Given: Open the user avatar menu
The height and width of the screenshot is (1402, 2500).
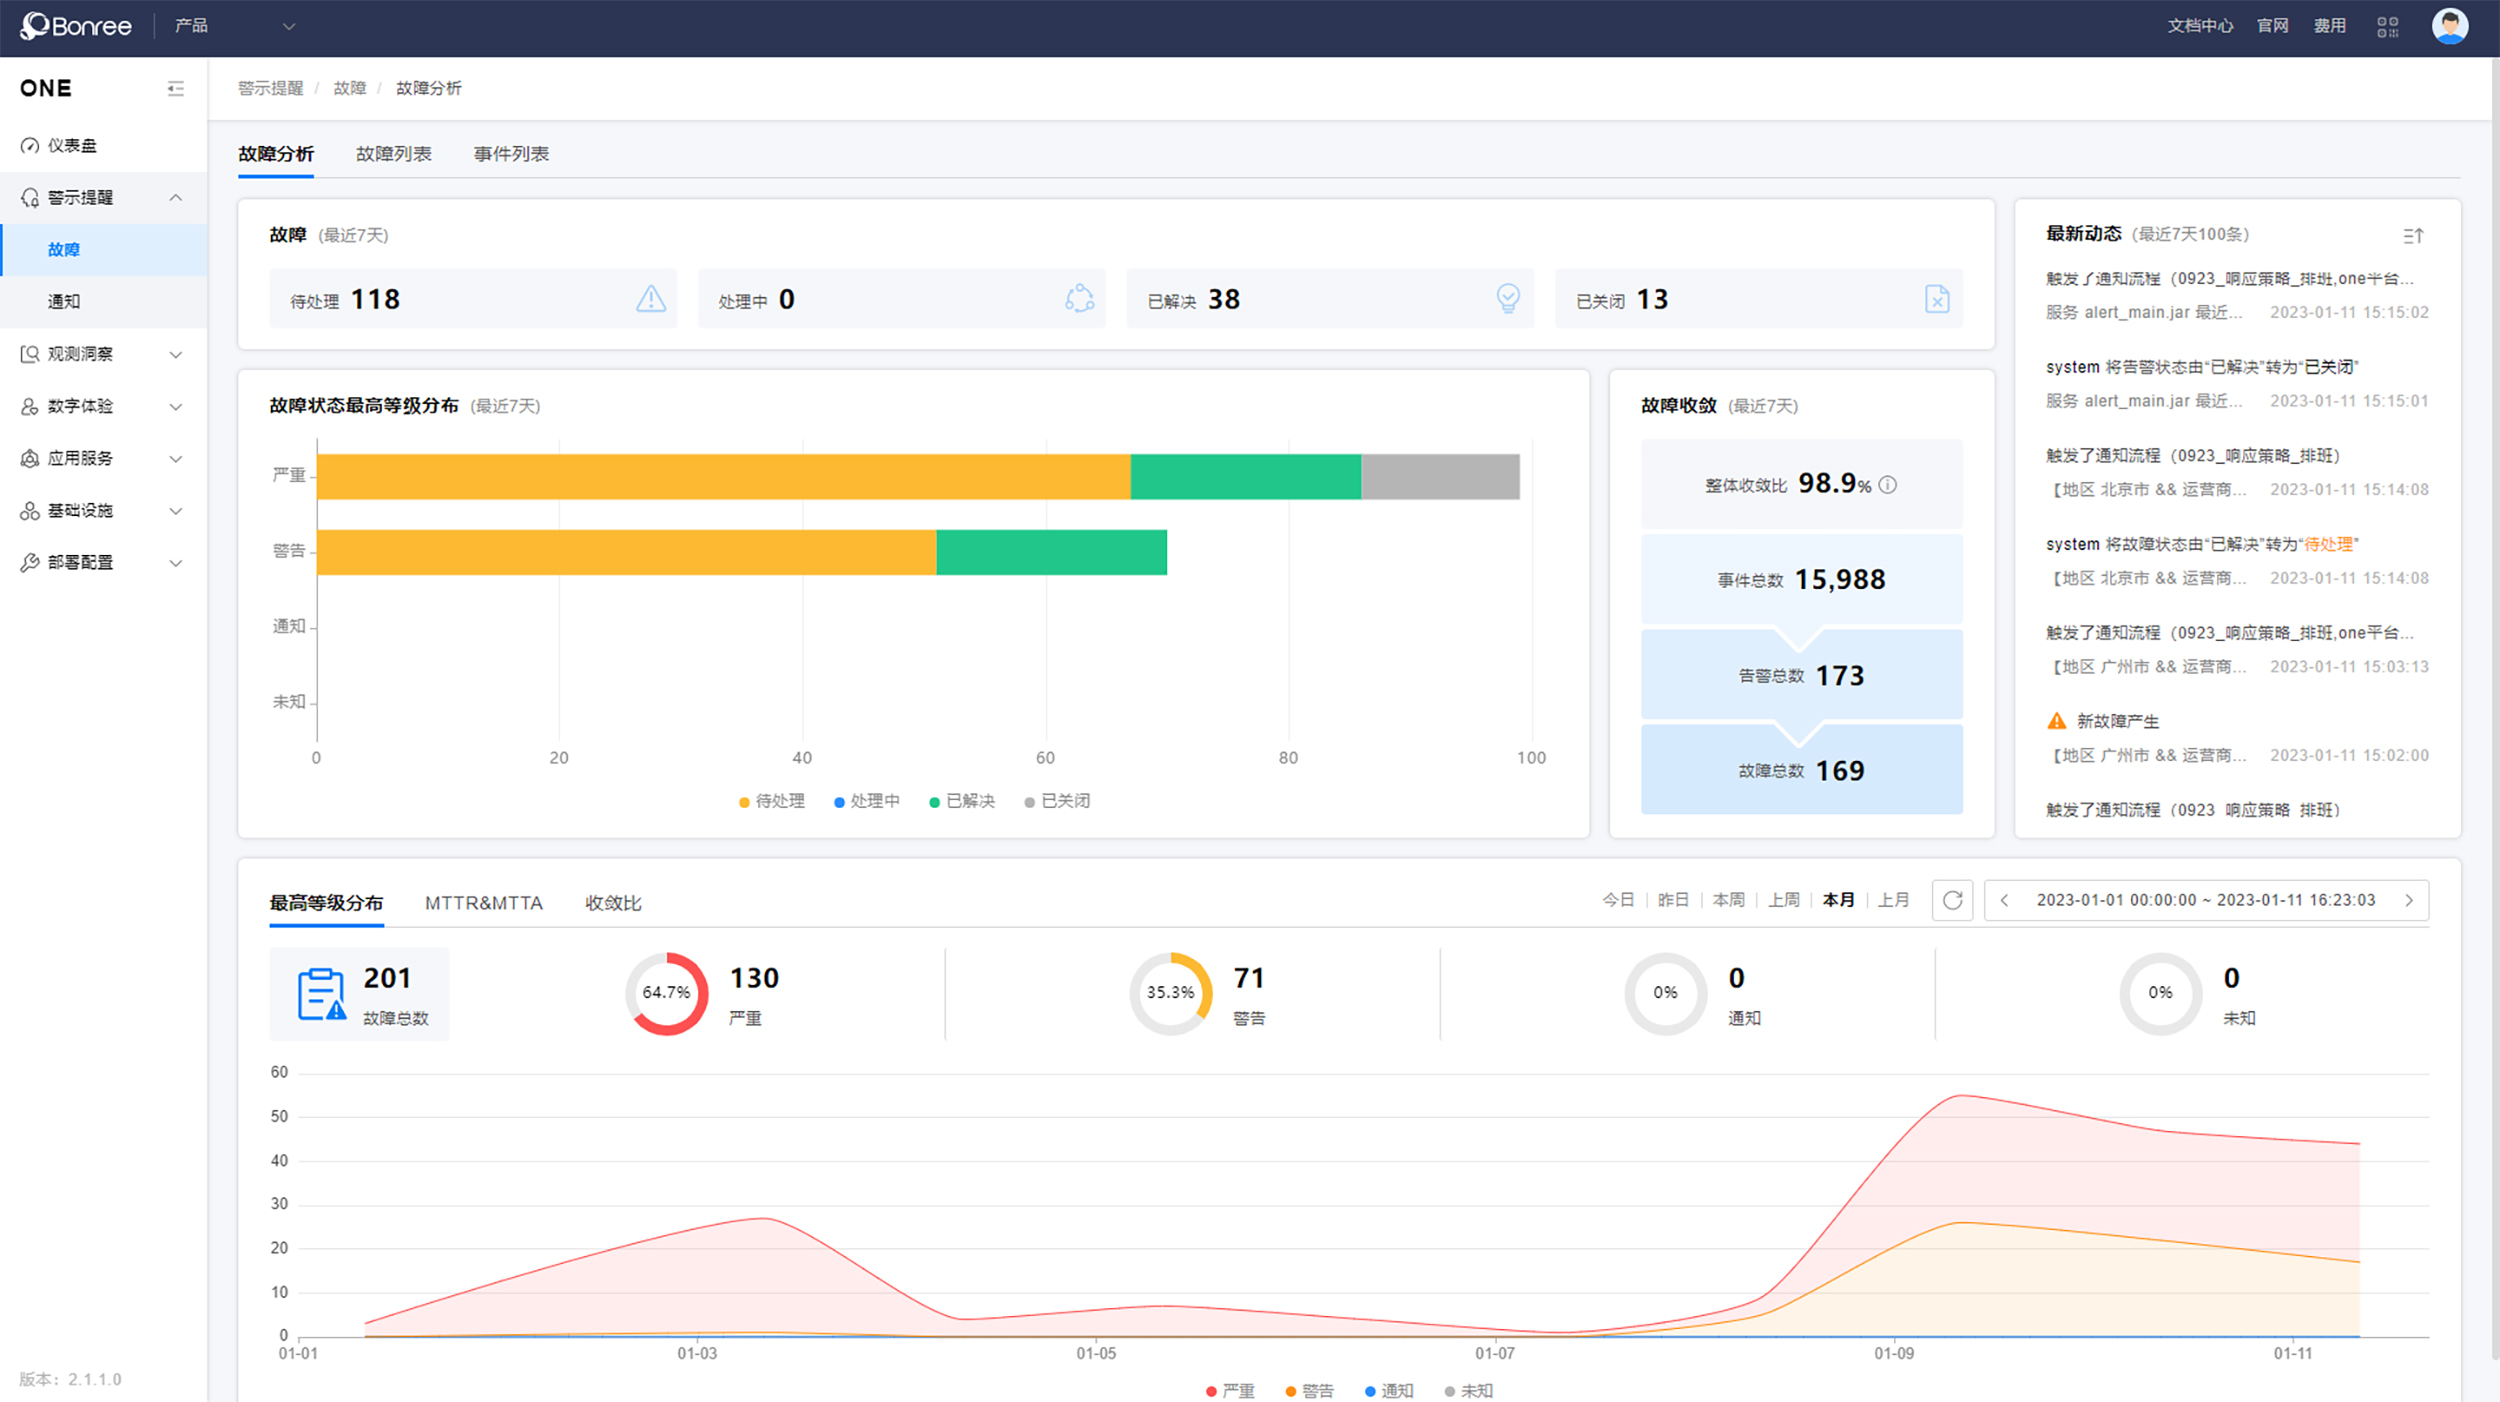Looking at the screenshot, I should tap(2449, 26).
